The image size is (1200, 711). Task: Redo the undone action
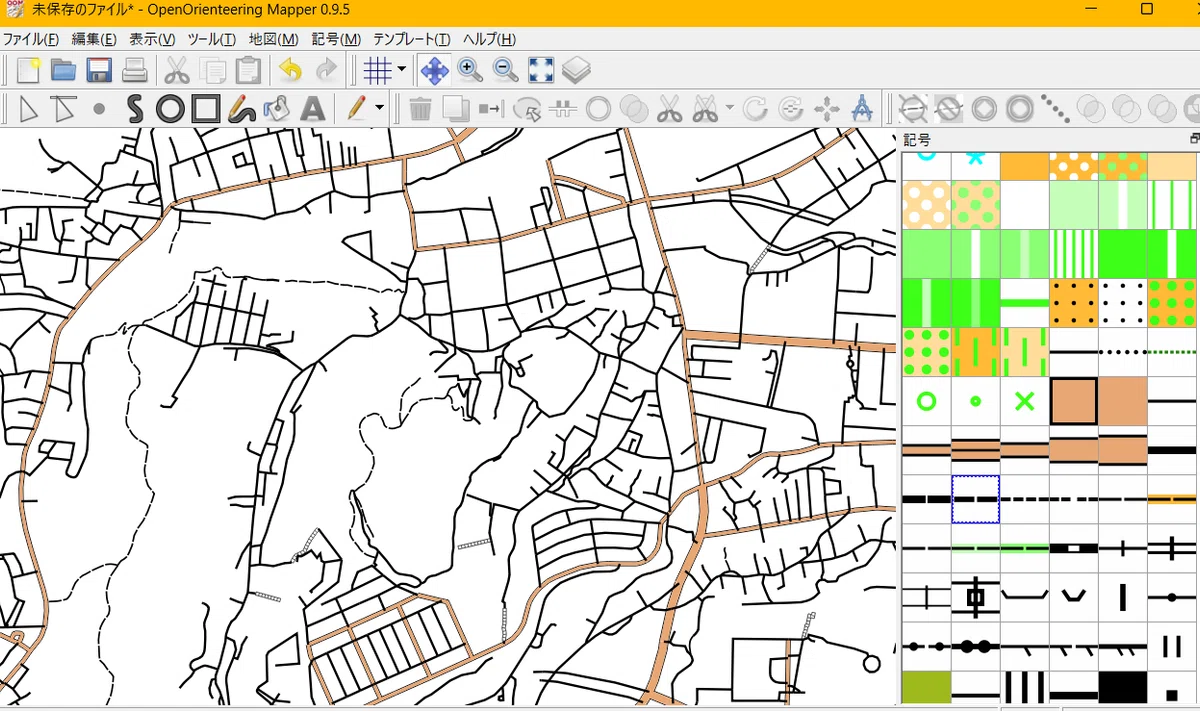point(326,70)
